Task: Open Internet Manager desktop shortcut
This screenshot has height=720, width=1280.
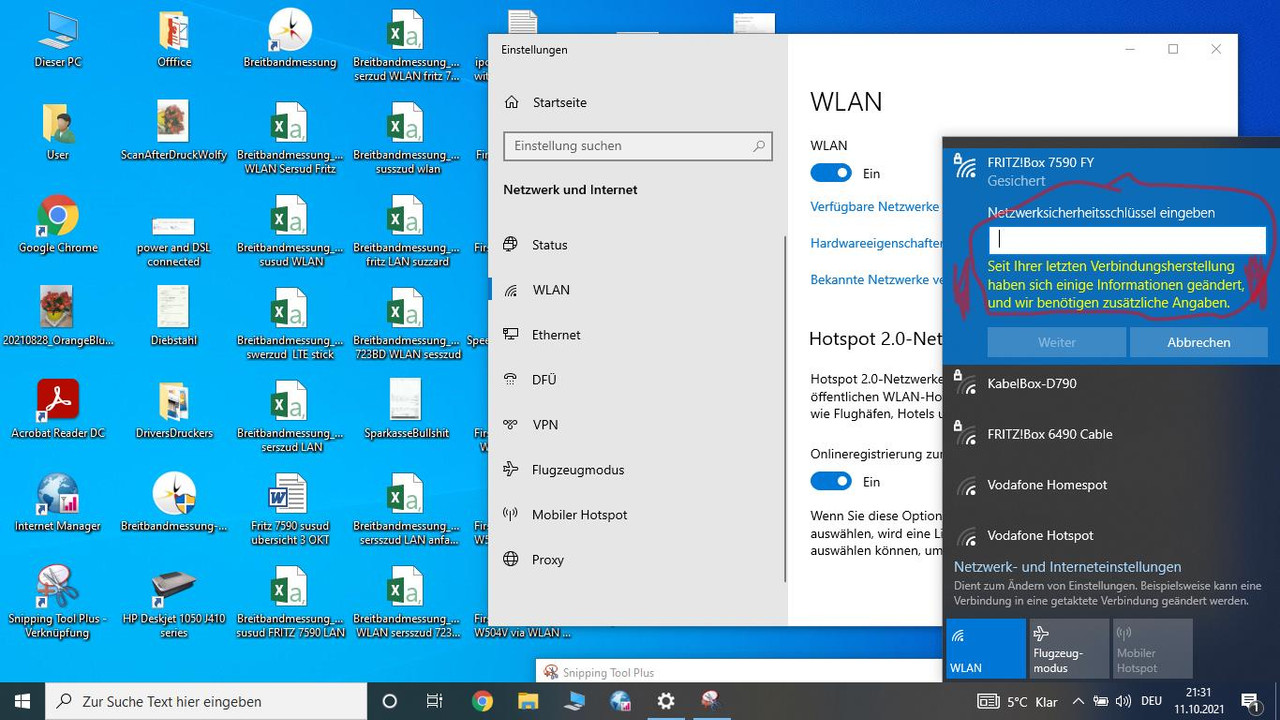Action: pos(58,503)
